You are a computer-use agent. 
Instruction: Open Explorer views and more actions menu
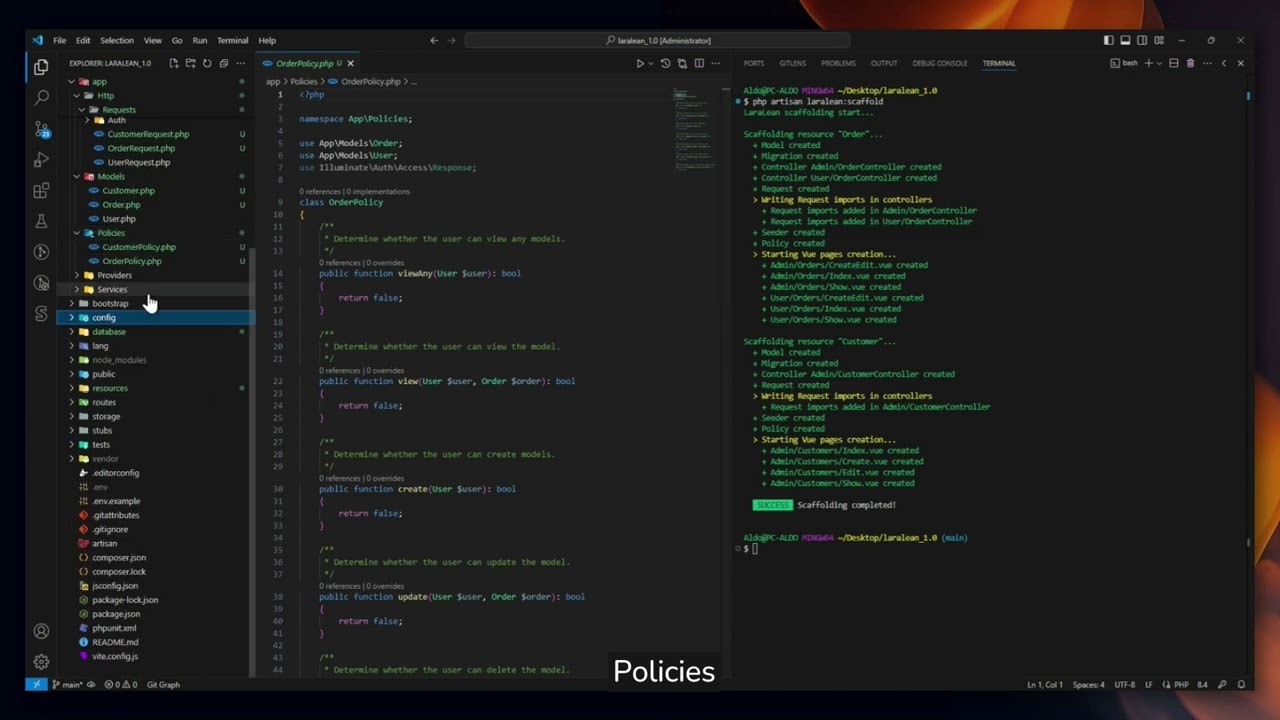point(240,63)
